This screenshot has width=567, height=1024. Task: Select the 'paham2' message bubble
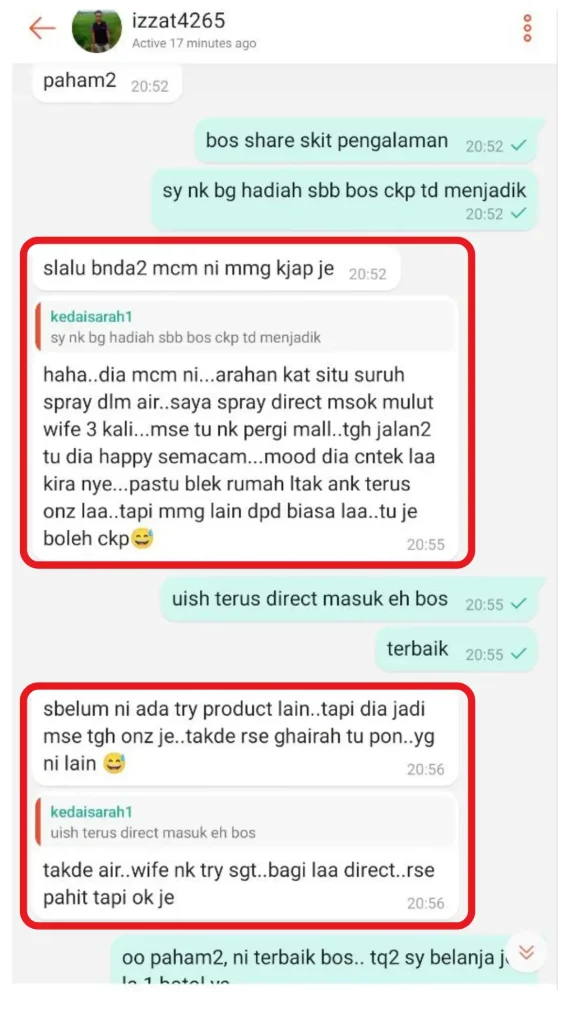click(x=106, y=83)
